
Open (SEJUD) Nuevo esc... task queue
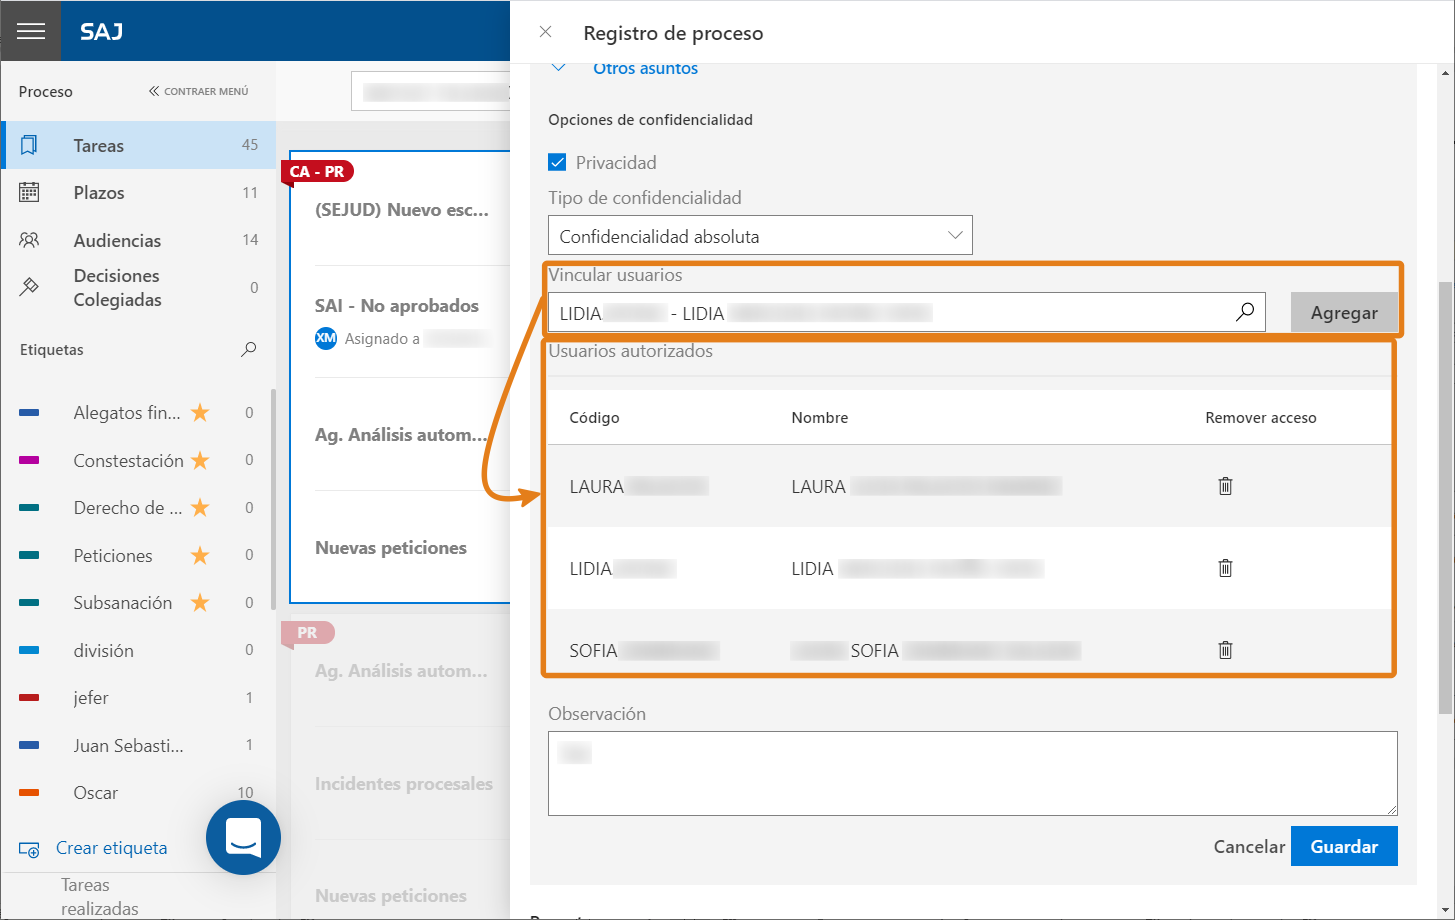click(x=401, y=209)
